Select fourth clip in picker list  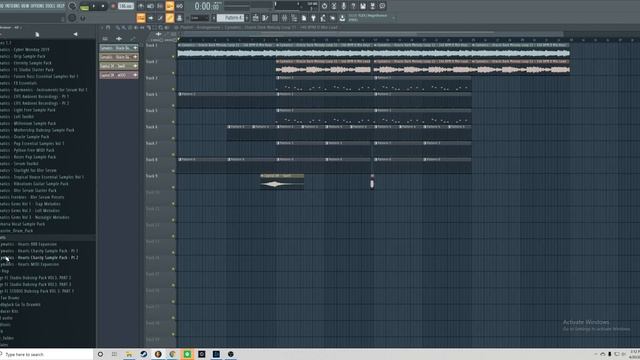[119, 75]
